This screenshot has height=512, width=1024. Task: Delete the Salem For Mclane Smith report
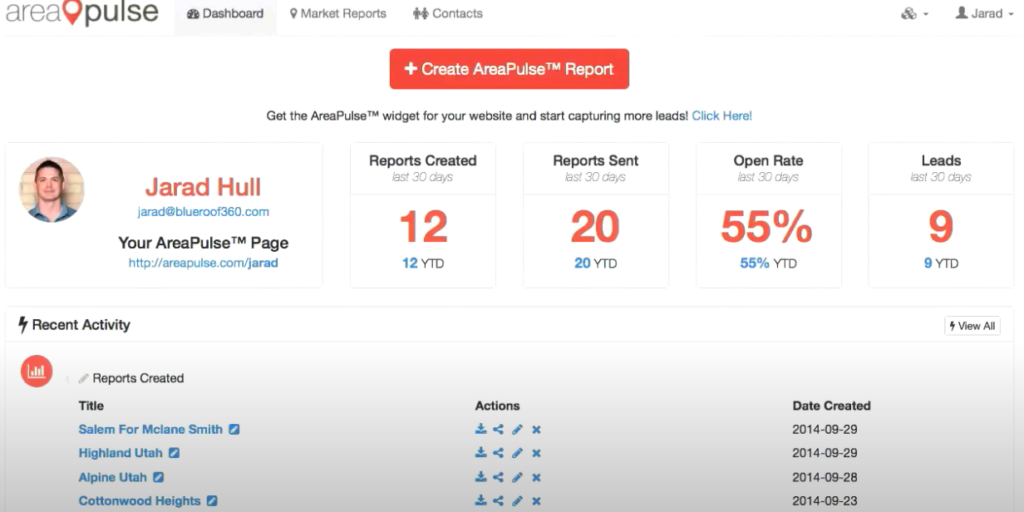tap(536, 429)
